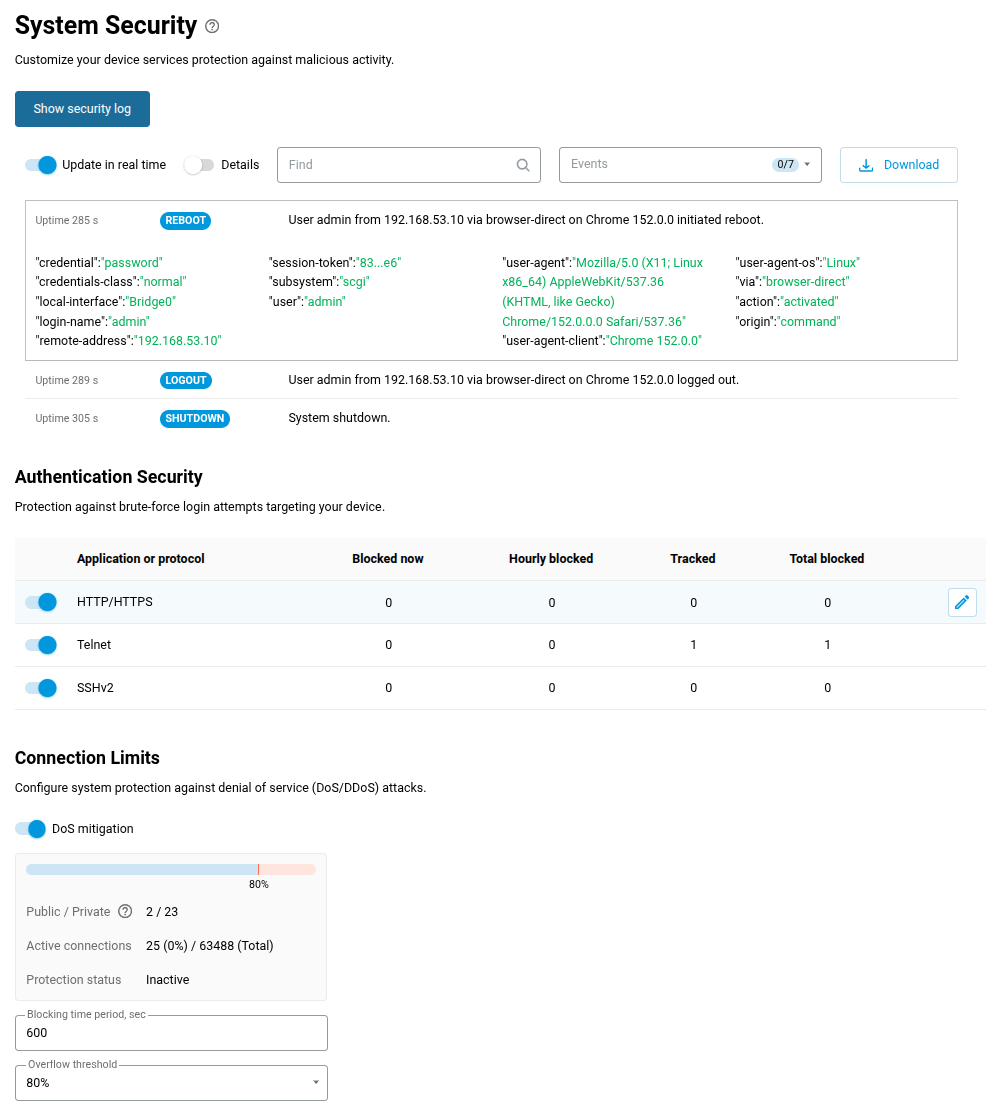This screenshot has height=1112, width=1000.
Task: Click inside the Find search field
Action: pyautogui.click(x=397, y=165)
